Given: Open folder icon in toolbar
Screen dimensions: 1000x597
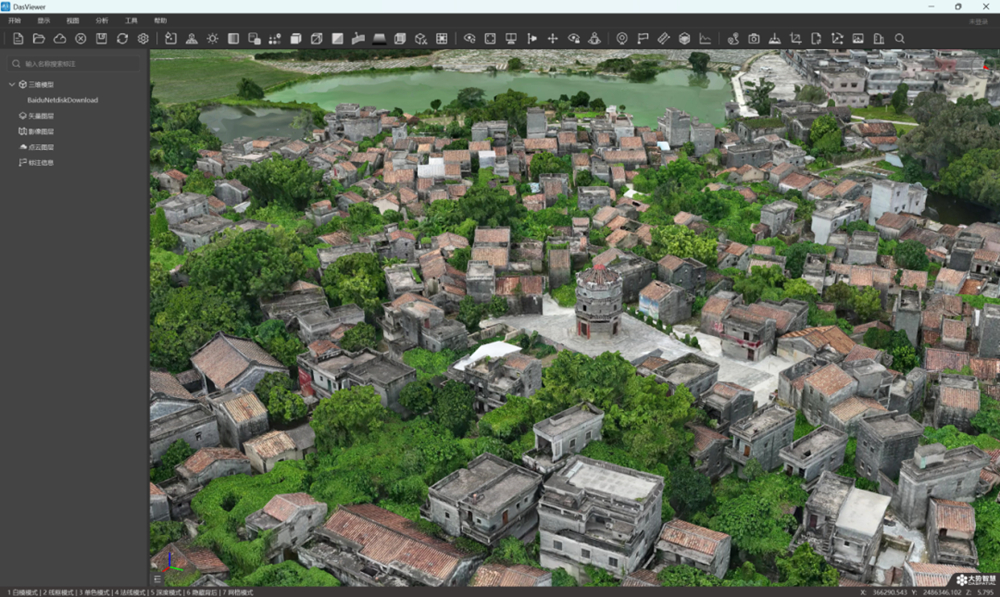Looking at the screenshot, I should (39, 39).
